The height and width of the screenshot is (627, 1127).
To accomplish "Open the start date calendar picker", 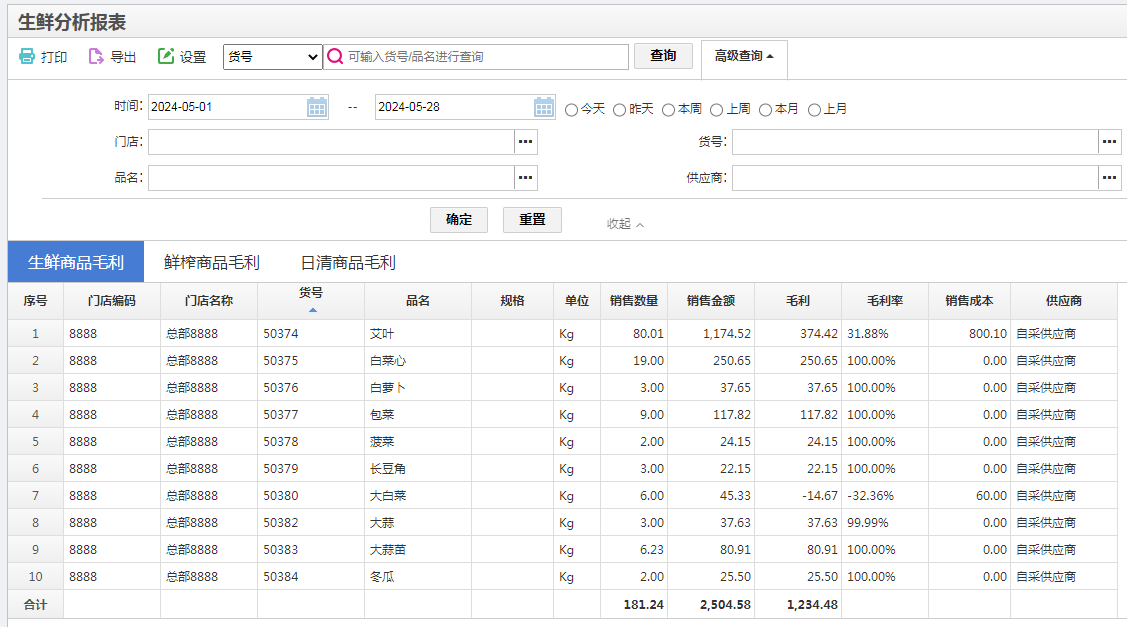I will [x=317, y=107].
